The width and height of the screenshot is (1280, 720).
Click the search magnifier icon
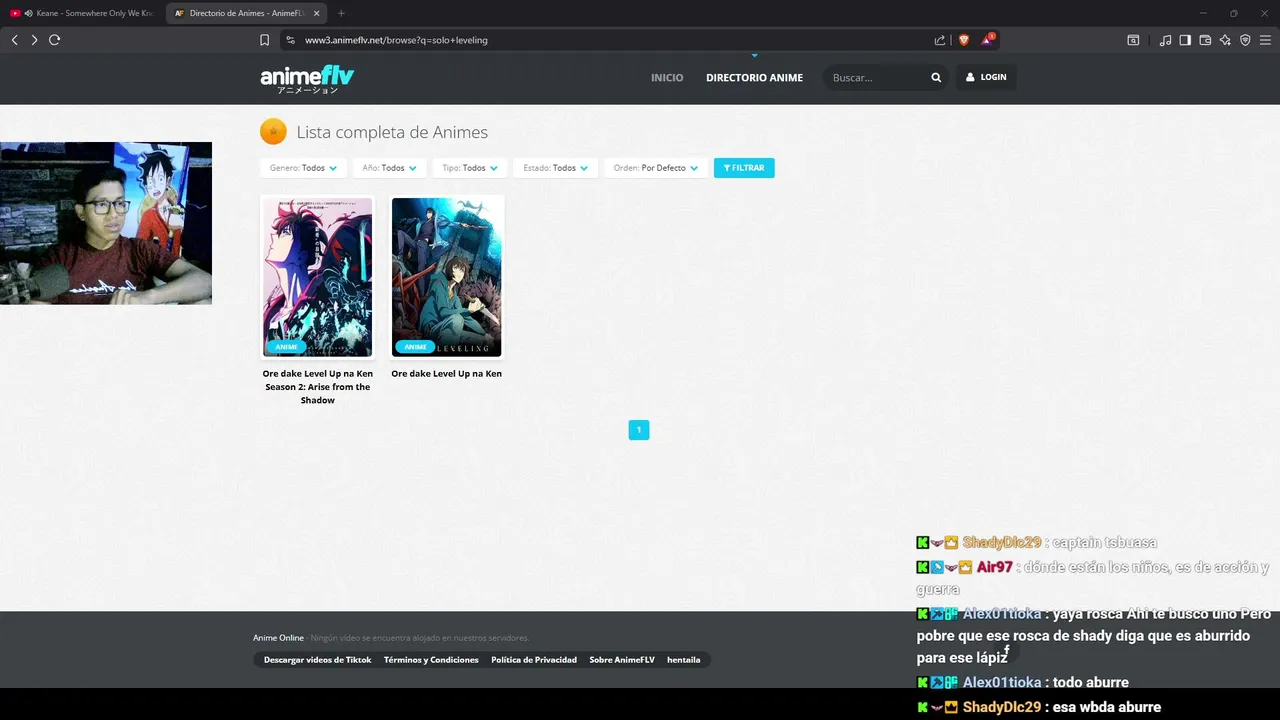(x=936, y=77)
